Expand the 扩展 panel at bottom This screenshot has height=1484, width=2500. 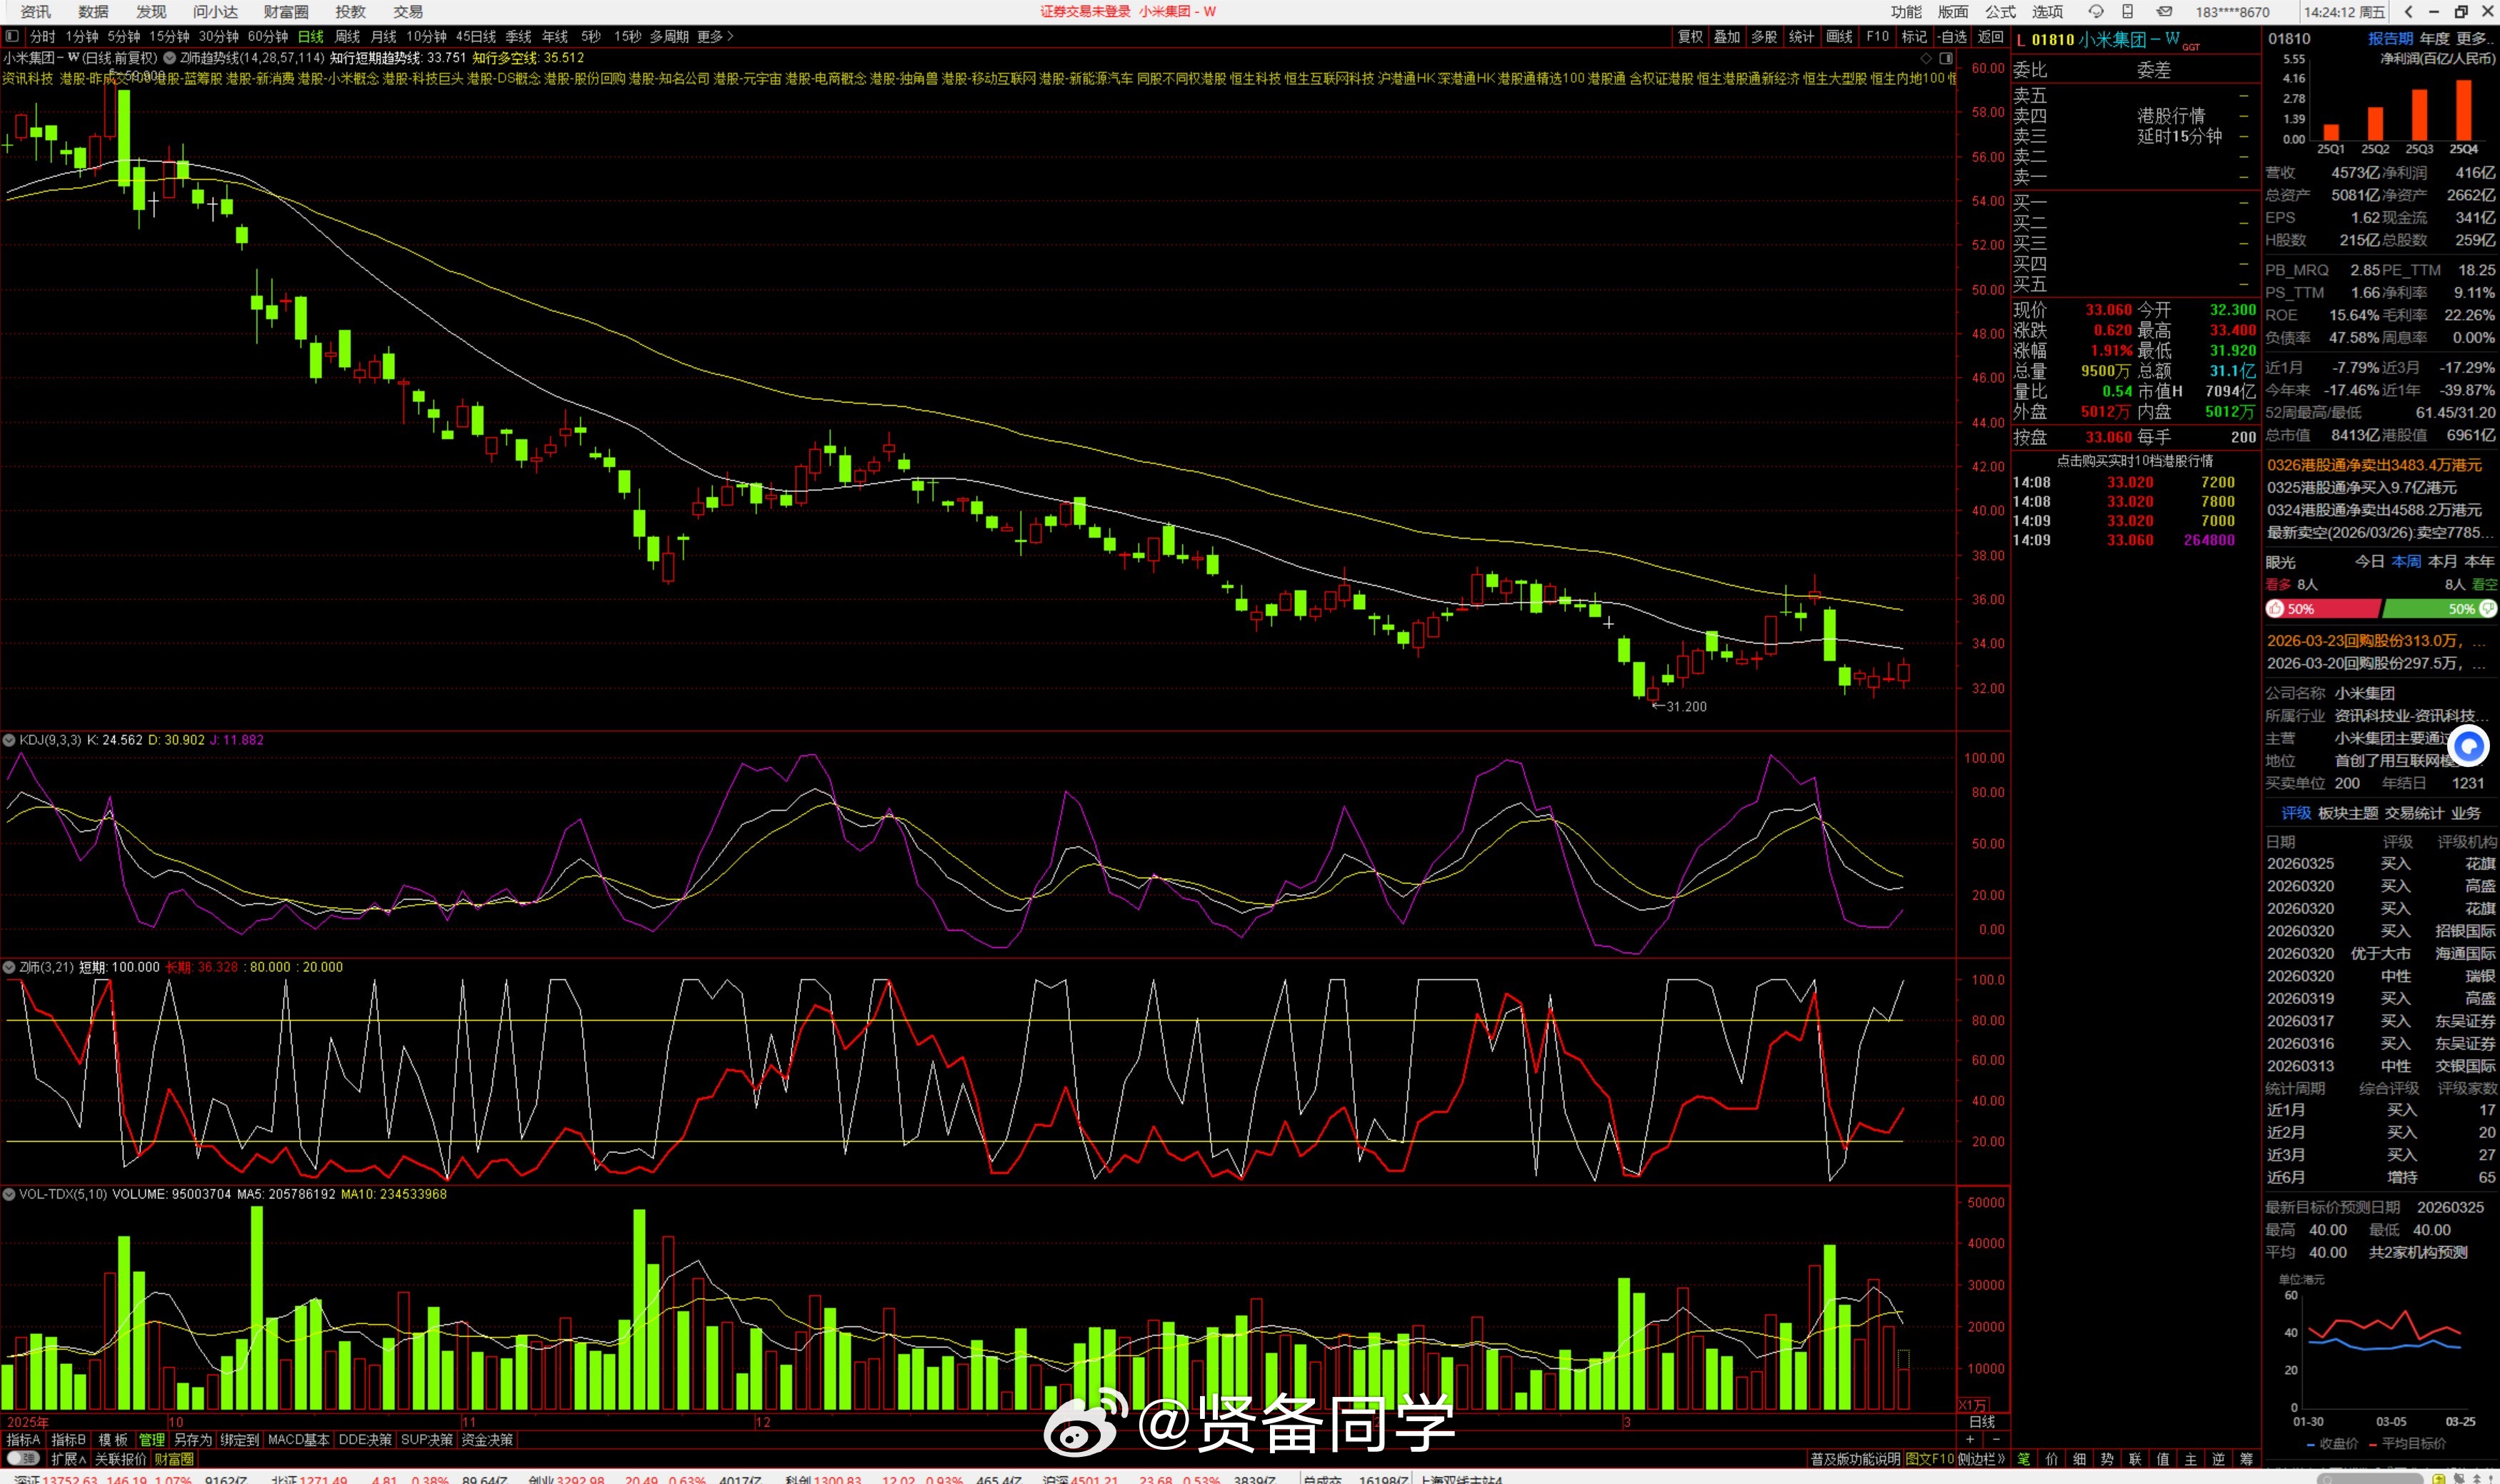(69, 1459)
